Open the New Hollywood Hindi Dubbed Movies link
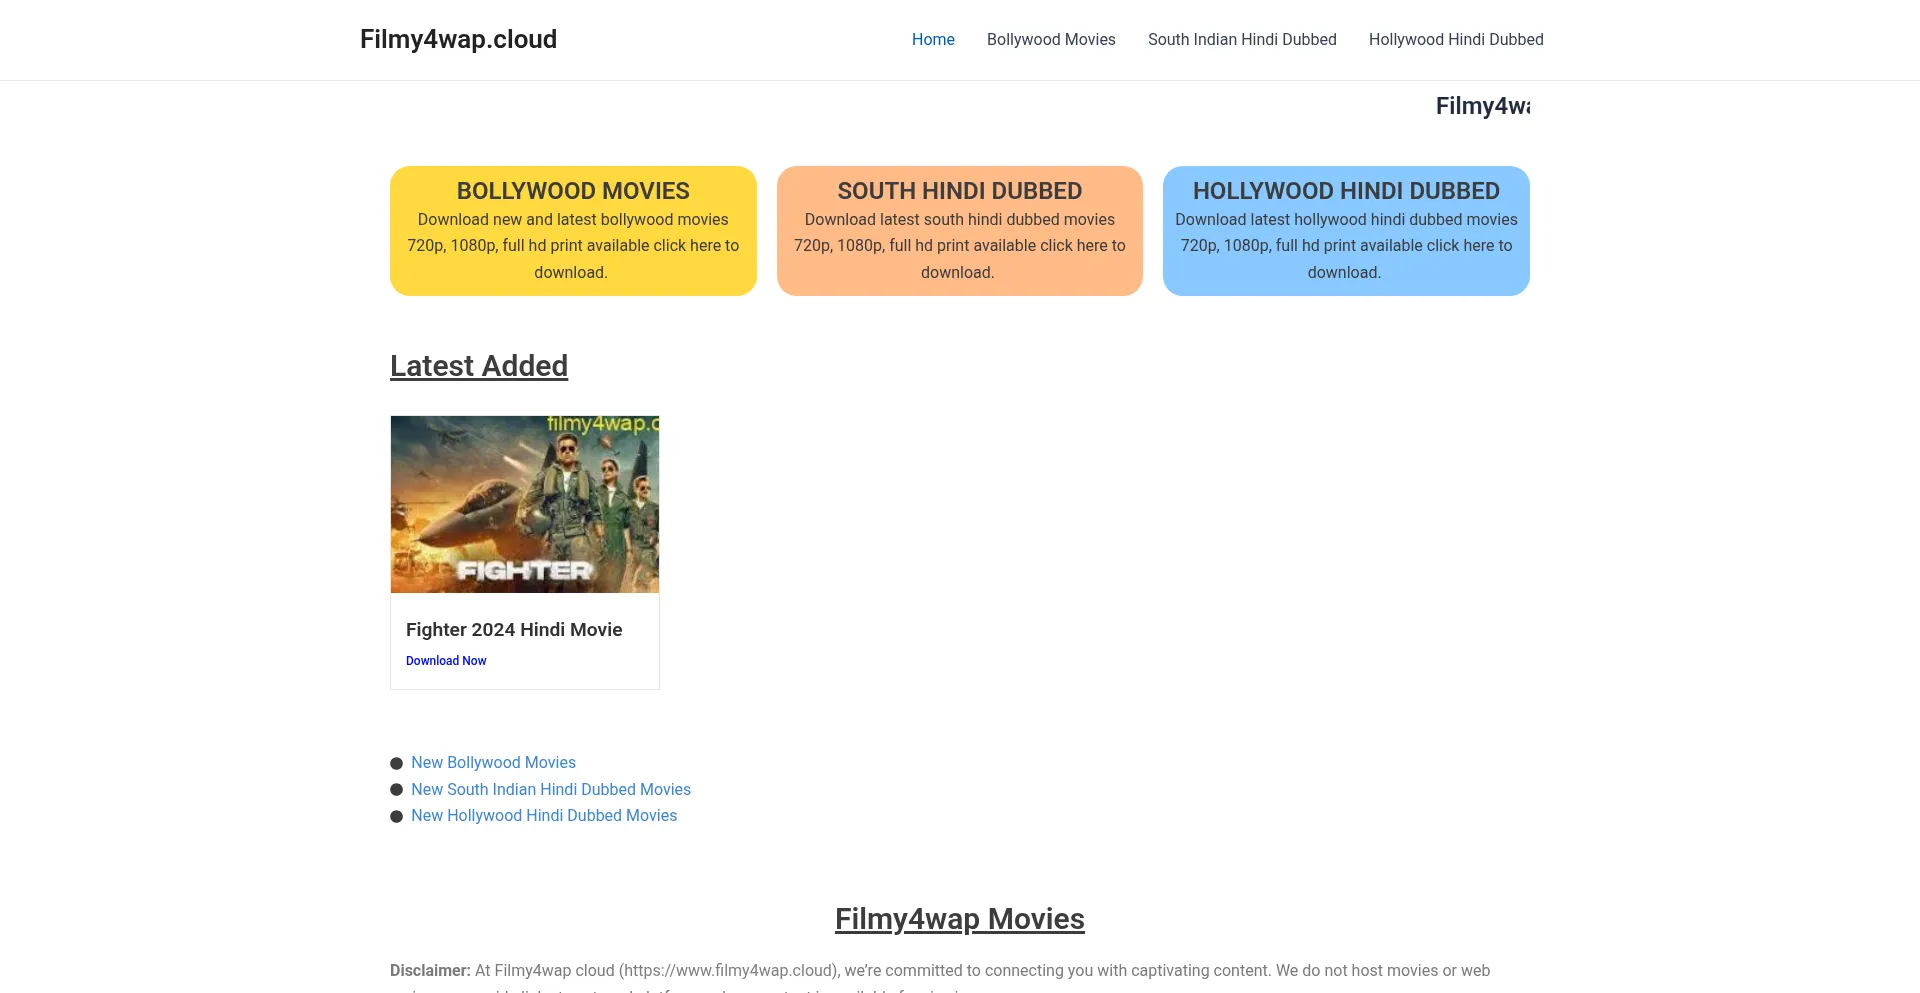The width and height of the screenshot is (1920, 993). (544, 815)
